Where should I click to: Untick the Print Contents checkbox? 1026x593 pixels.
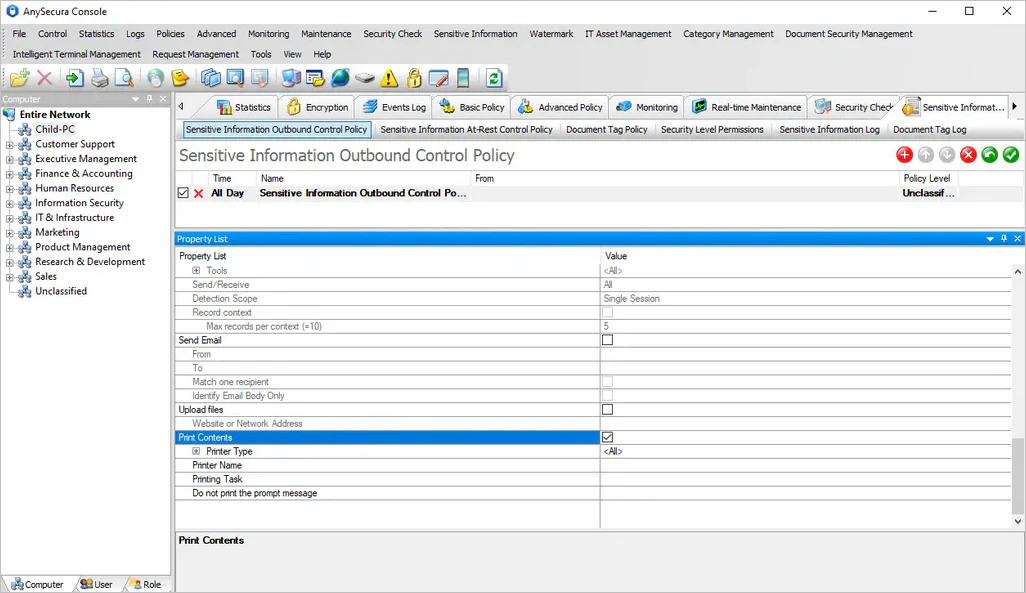pyautogui.click(x=608, y=437)
